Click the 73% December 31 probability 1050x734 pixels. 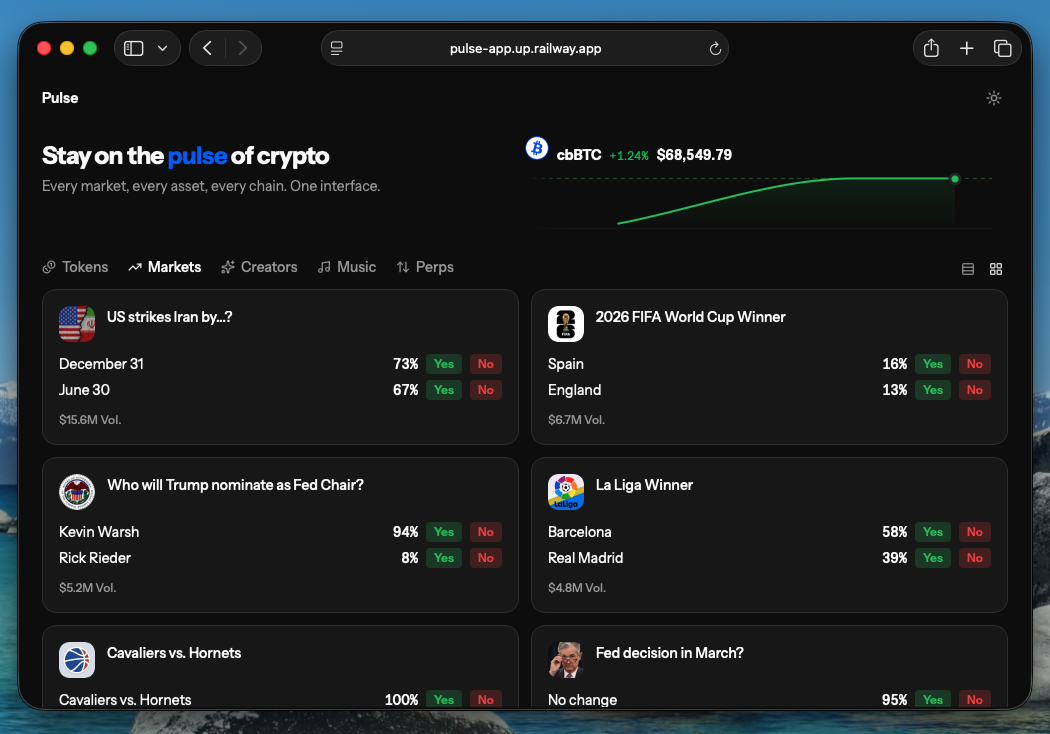(x=405, y=364)
